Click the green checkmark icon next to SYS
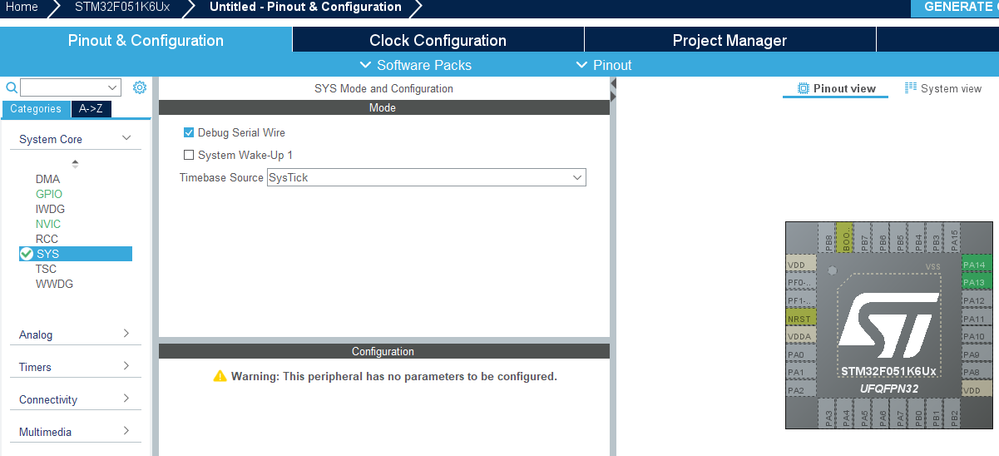The image size is (999, 456). point(26,253)
